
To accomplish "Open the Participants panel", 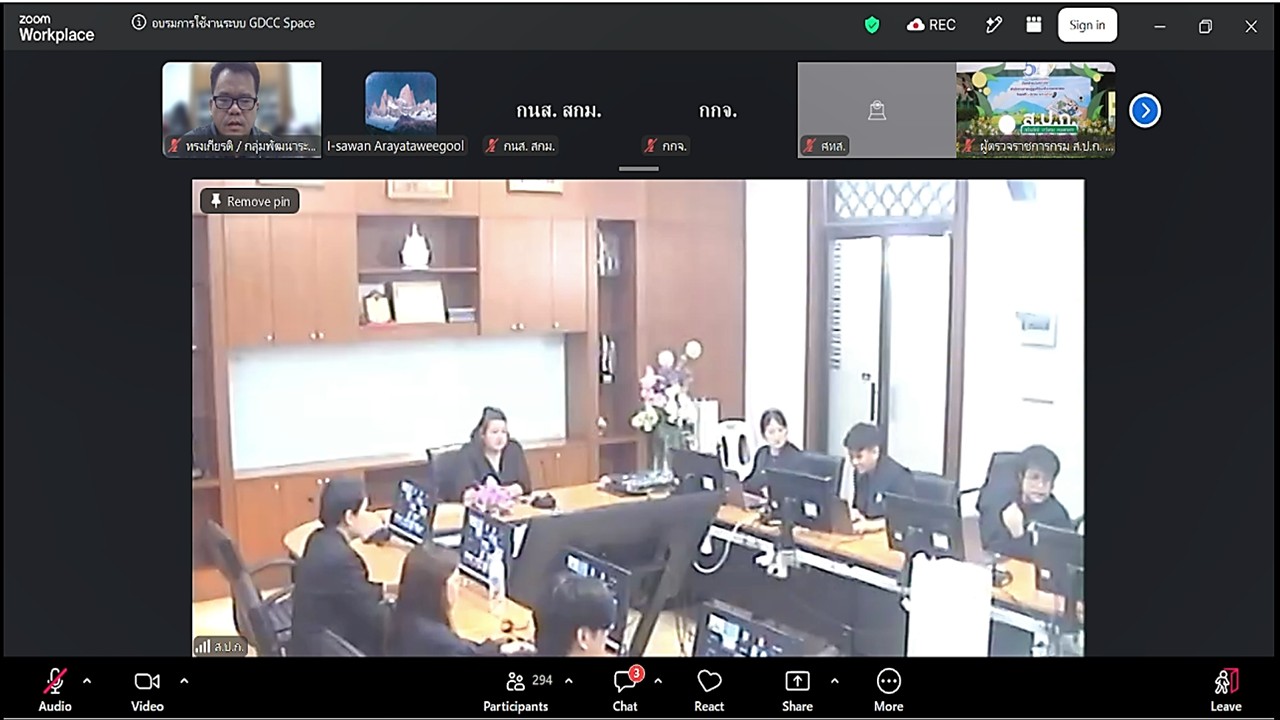I will 516,690.
